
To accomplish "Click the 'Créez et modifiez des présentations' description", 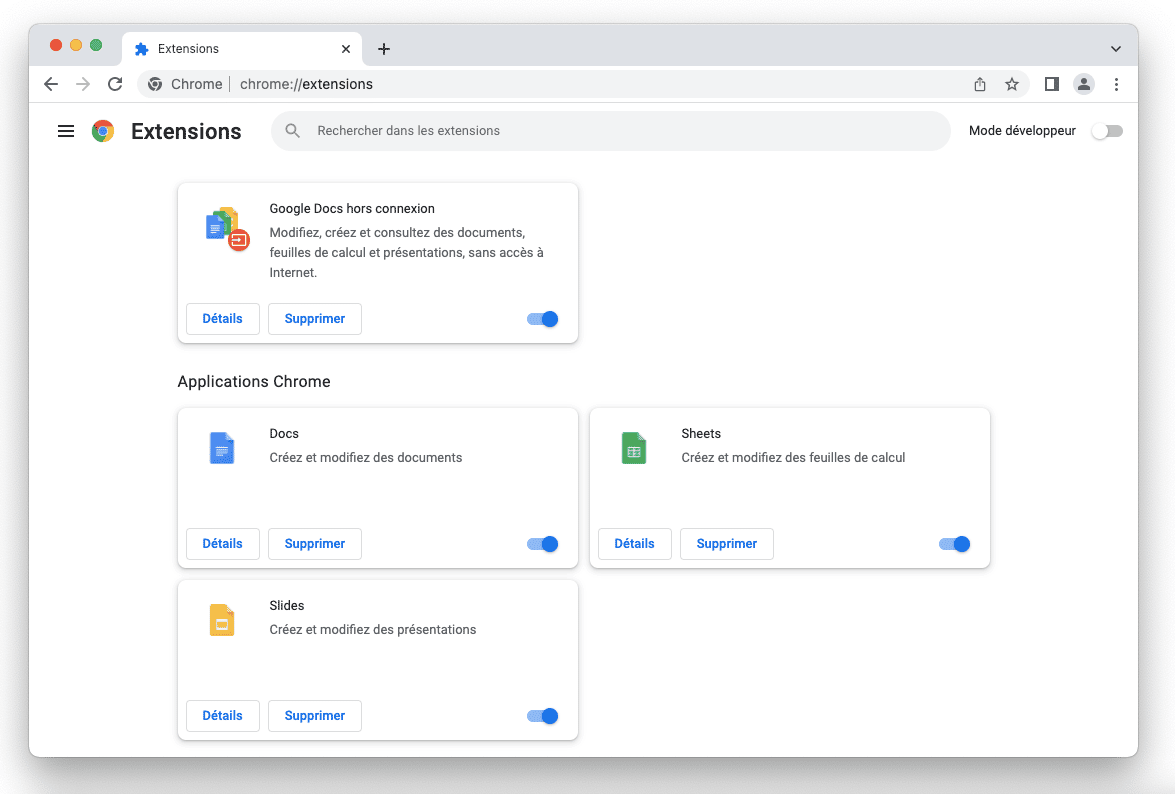I will pos(373,630).
